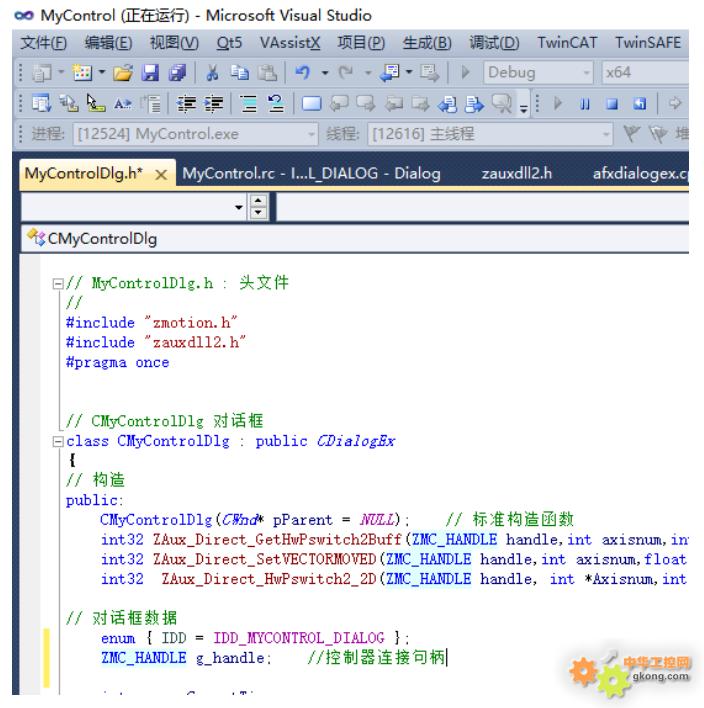
Task: Stop debugging with the square icon
Action: 612,104
